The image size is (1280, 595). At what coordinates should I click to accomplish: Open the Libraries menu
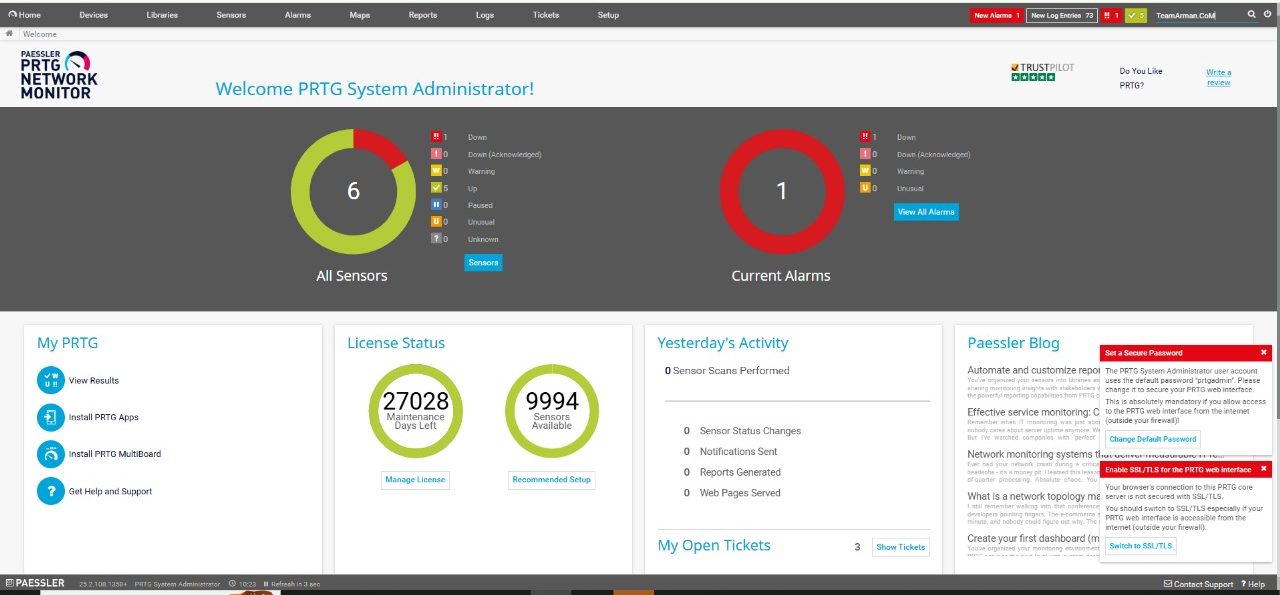pyautogui.click(x=162, y=15)
